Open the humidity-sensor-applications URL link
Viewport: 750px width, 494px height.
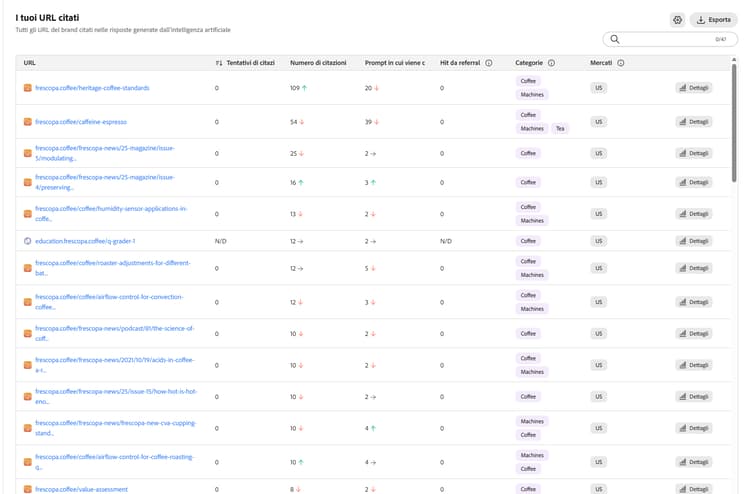click(x=111, y=214)
